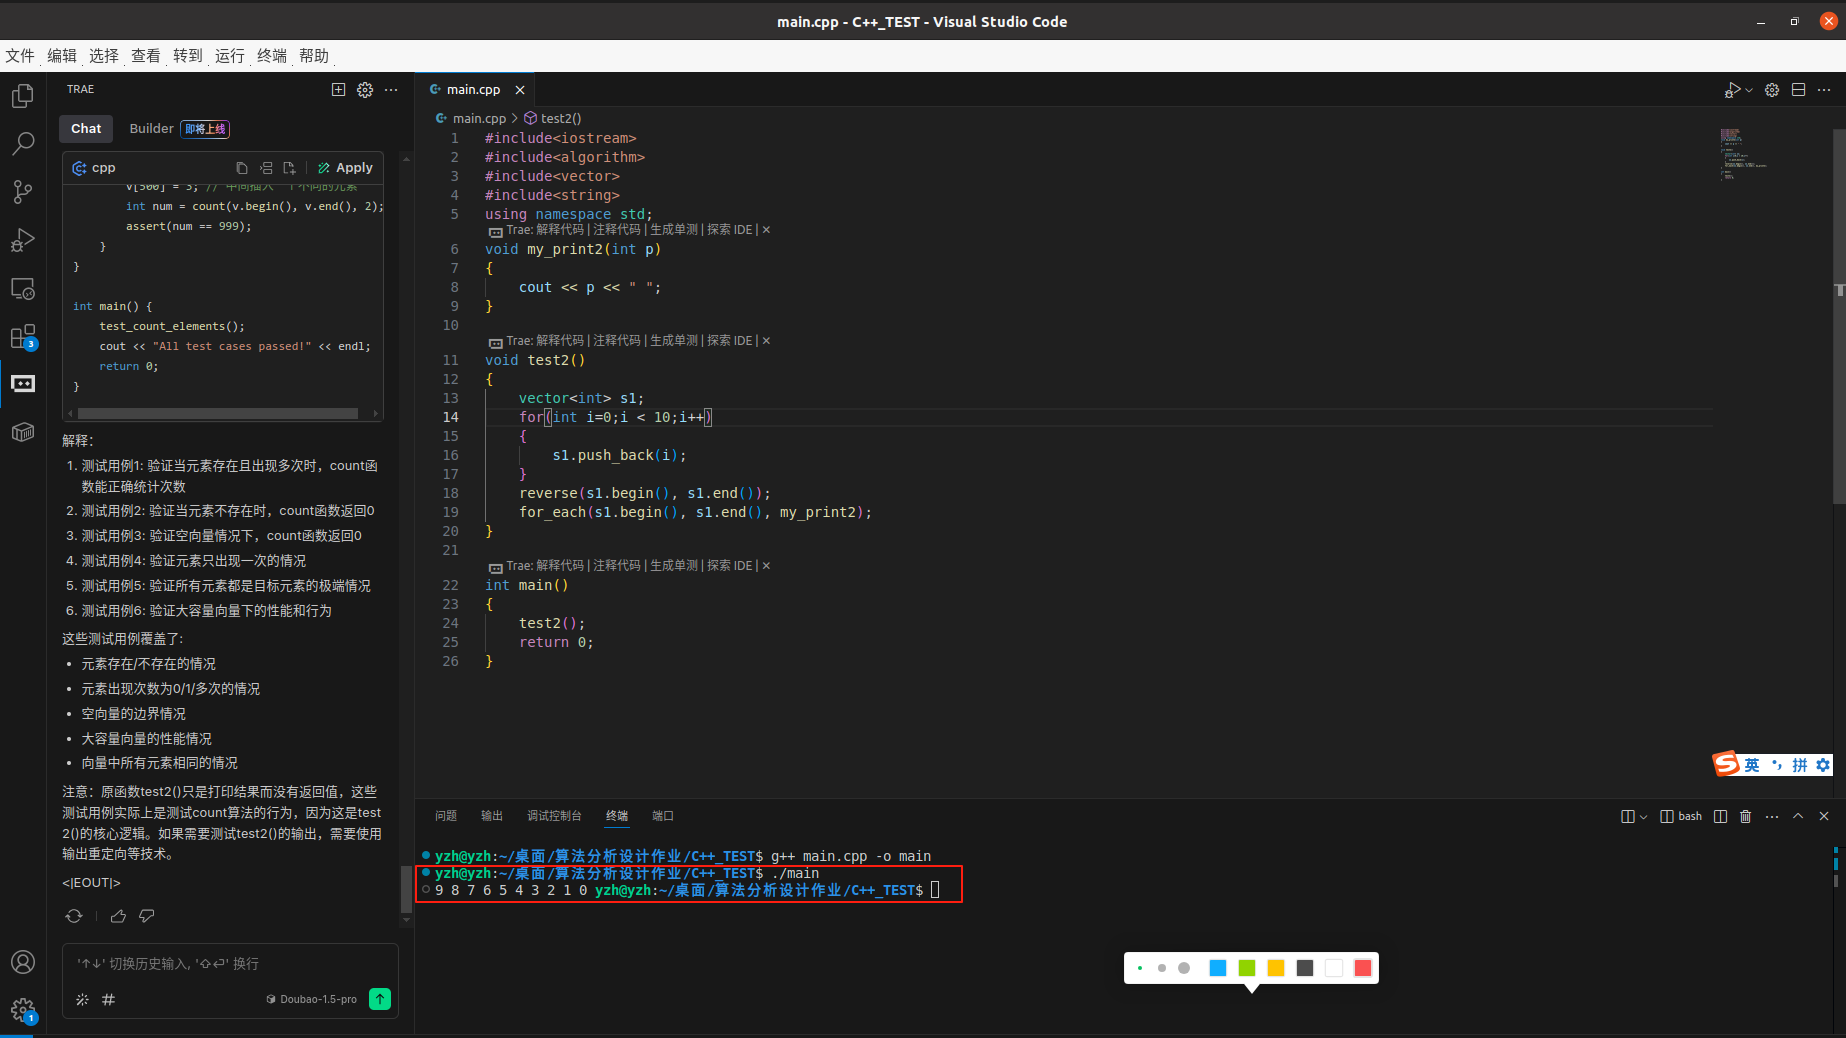The height and width of the screenshot is (1038, 1846).
Task: Open TRAE panel more actions menu
Action: point(391,90)
